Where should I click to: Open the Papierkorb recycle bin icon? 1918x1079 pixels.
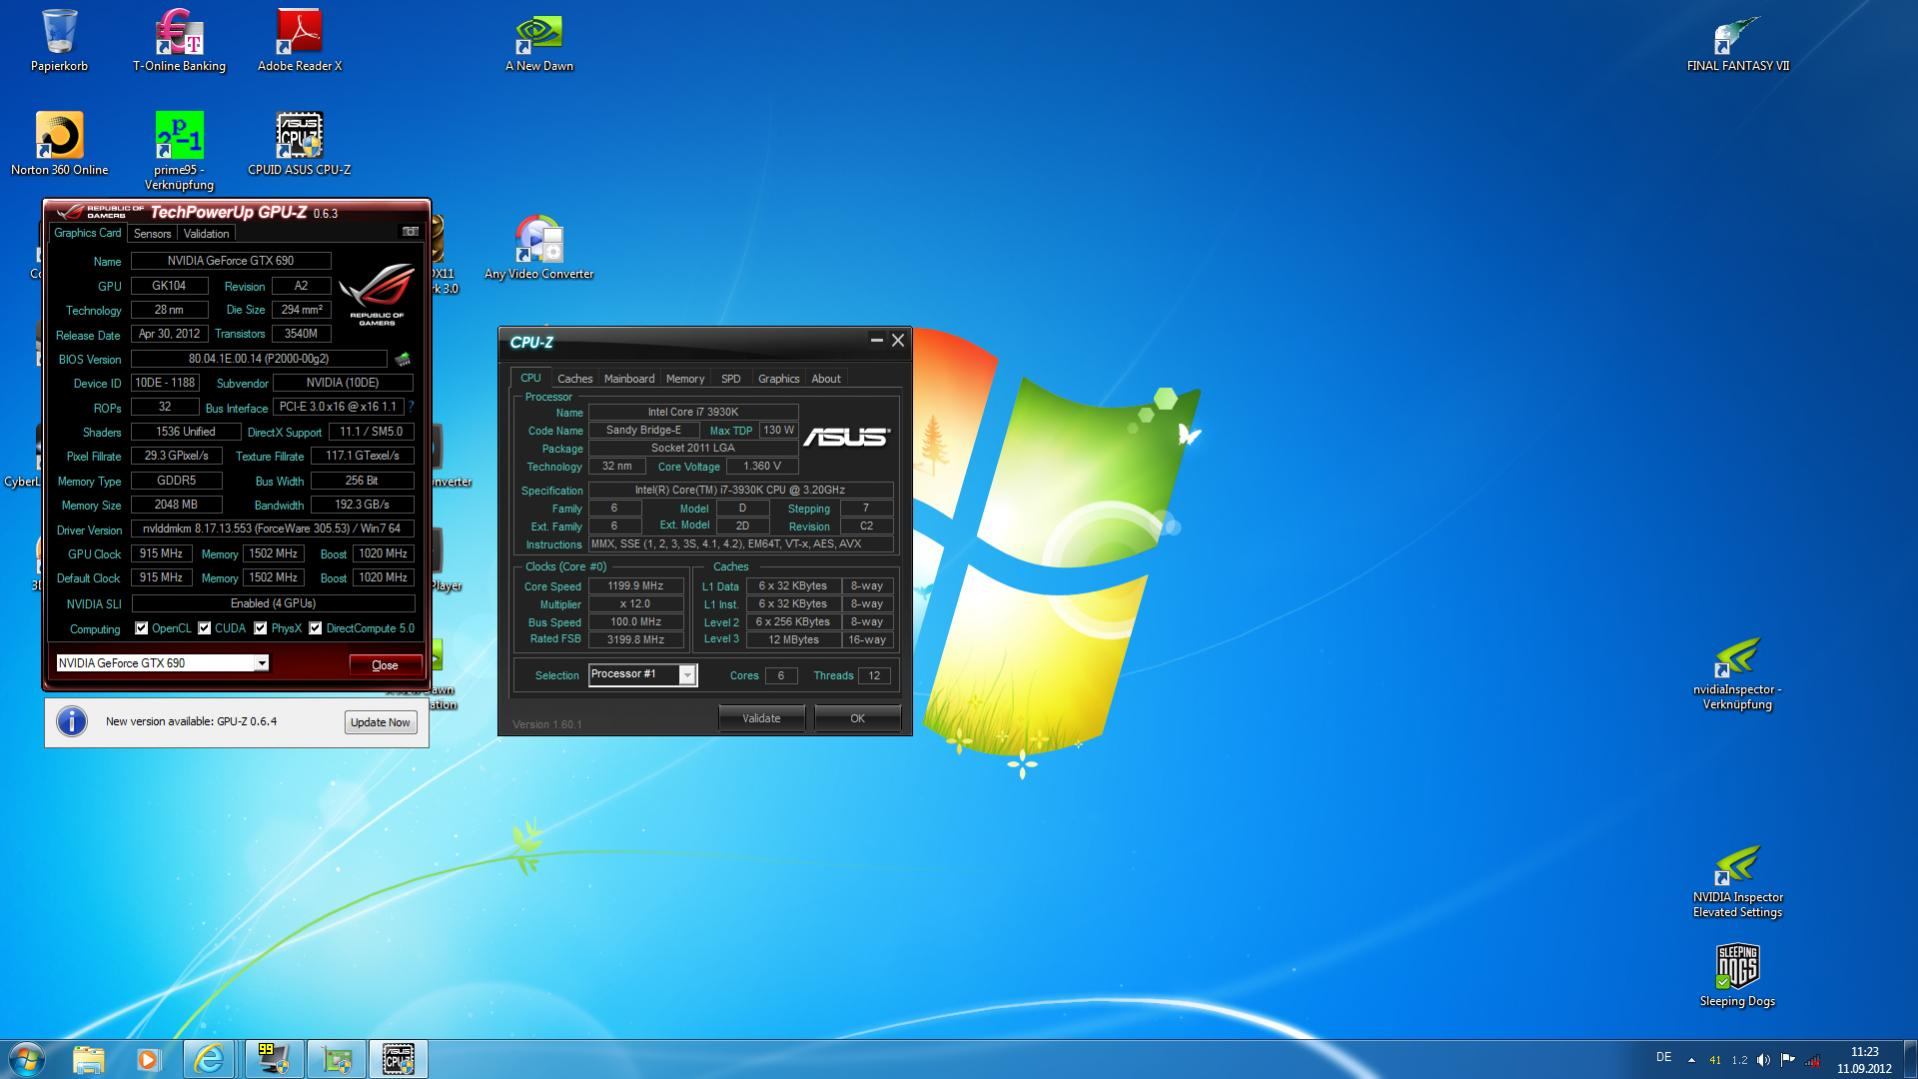pyautogui.click(x=59, y=41)
